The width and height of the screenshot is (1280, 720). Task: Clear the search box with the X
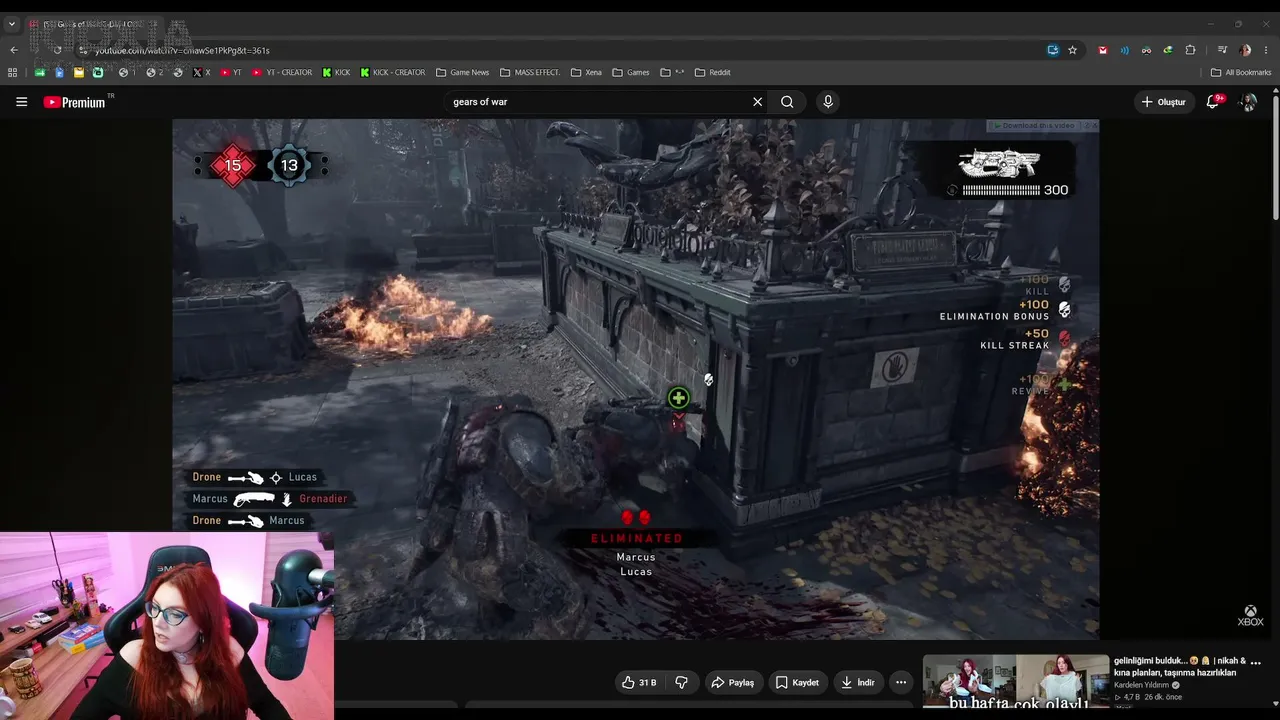pyautogui.click(x=757, y=102)
